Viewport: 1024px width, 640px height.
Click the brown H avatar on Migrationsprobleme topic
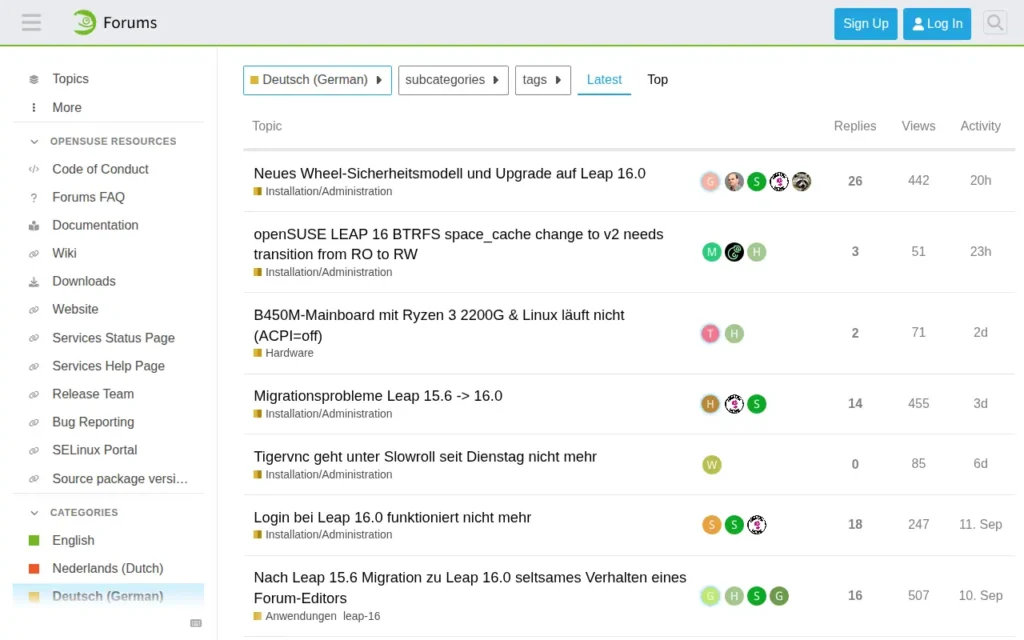tap(711, 404)
